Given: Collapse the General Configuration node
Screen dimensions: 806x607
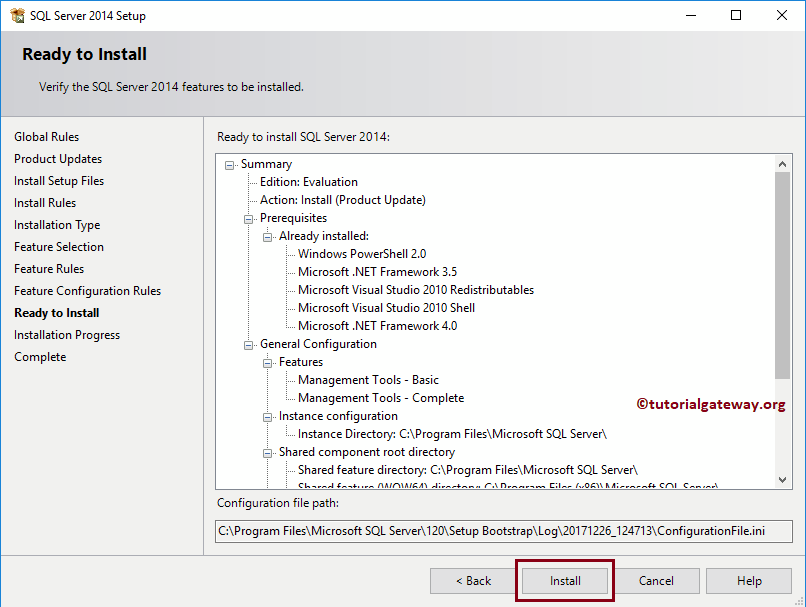Looking at the screenshot, I should point(248,345).
